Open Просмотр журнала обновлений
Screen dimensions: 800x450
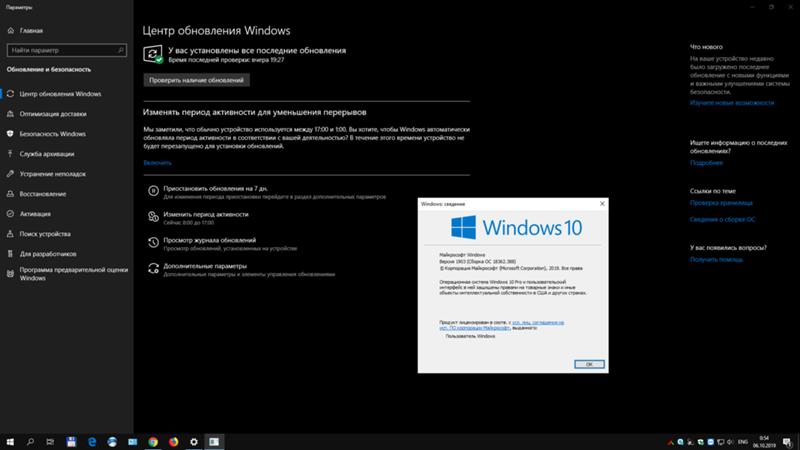210,240
